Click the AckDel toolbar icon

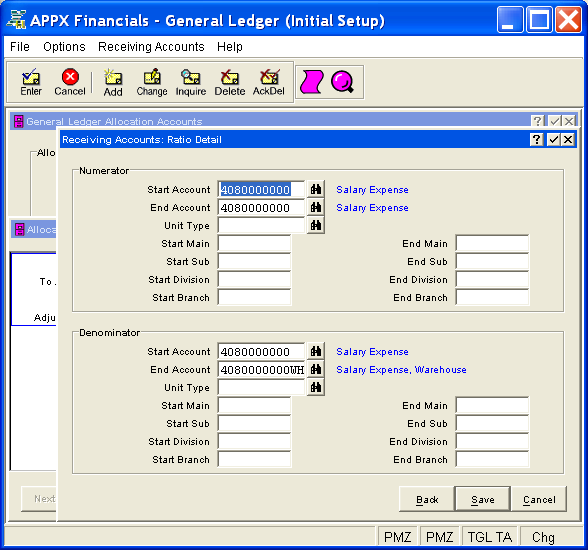(268, 82)
